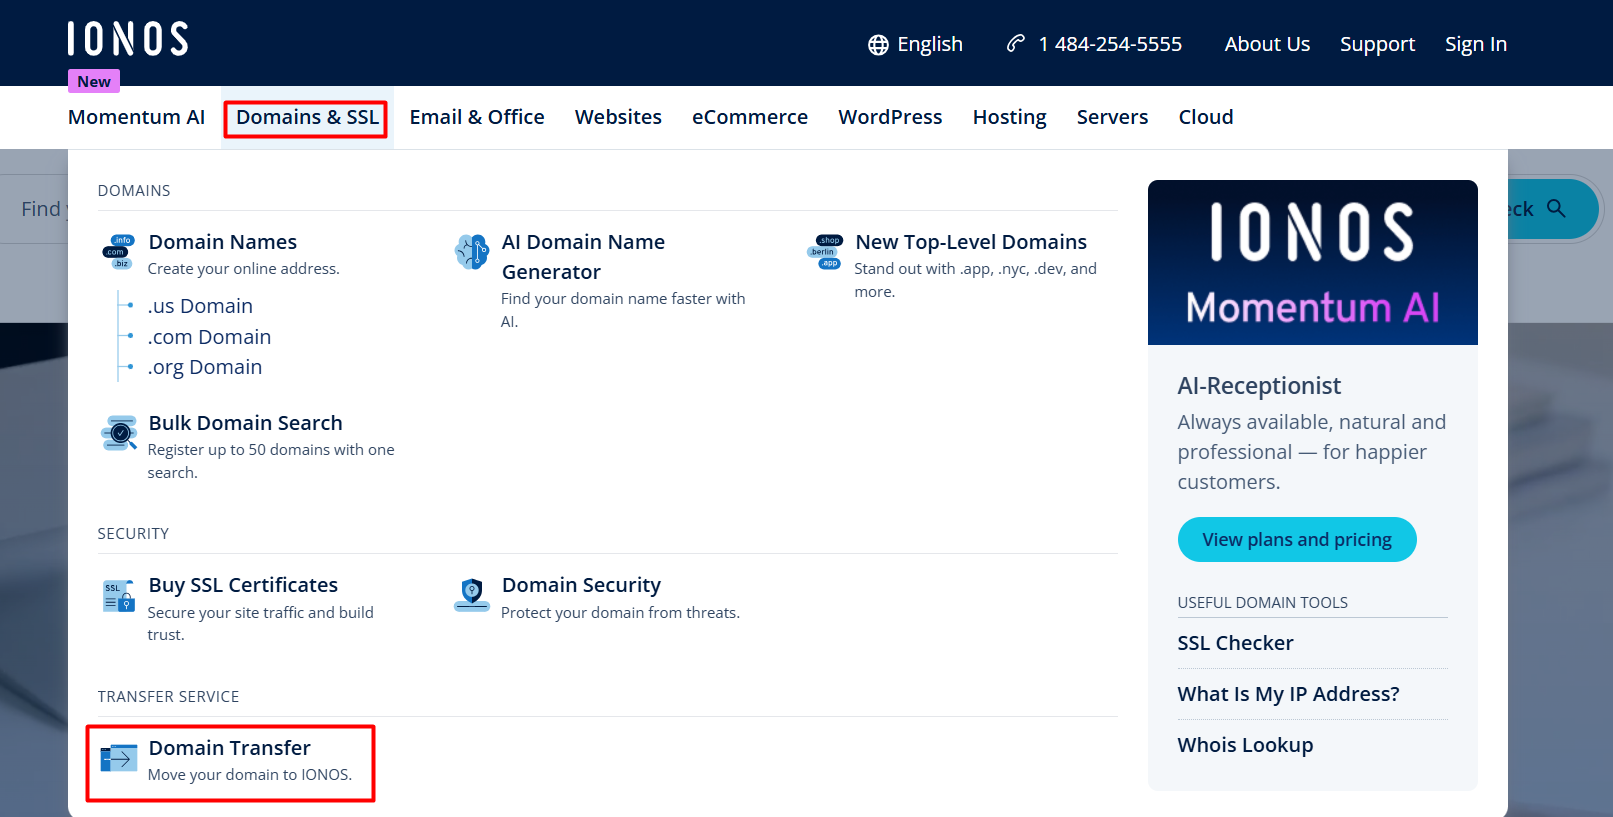Click the search magnifier icon on Check button
This screenshot has width=1613, height=817.
1556,208
